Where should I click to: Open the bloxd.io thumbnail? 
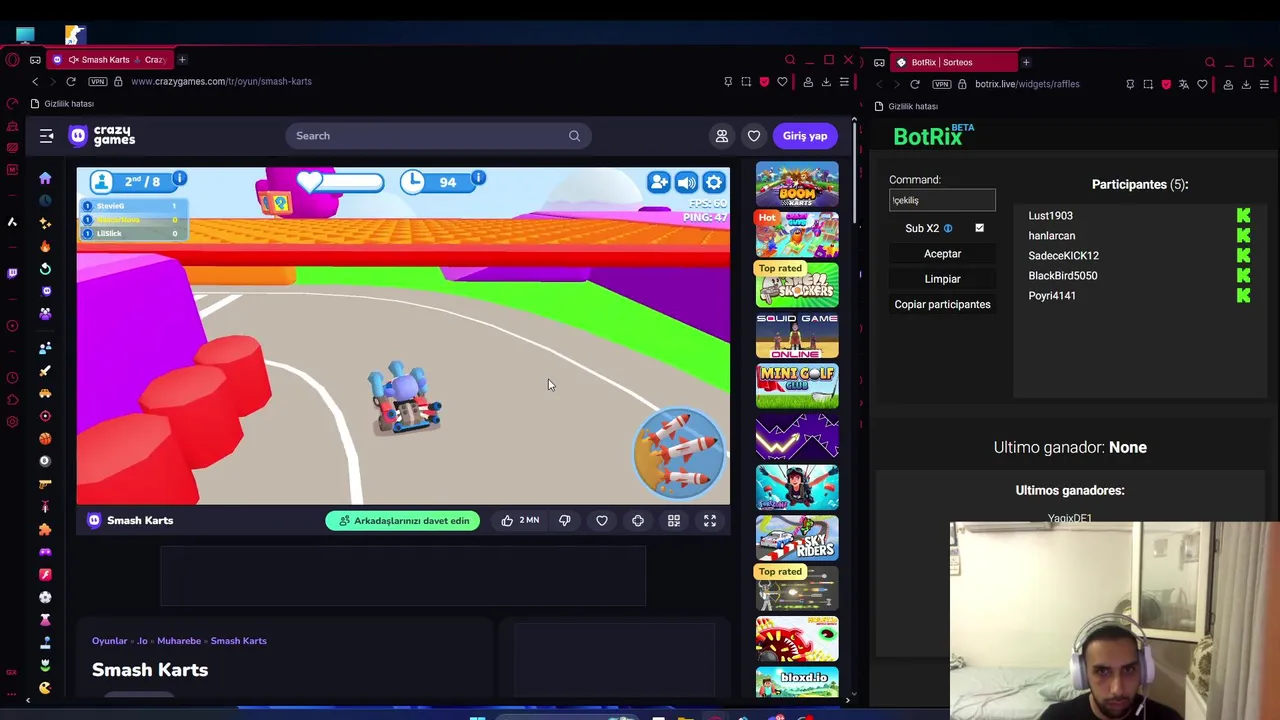797,682
